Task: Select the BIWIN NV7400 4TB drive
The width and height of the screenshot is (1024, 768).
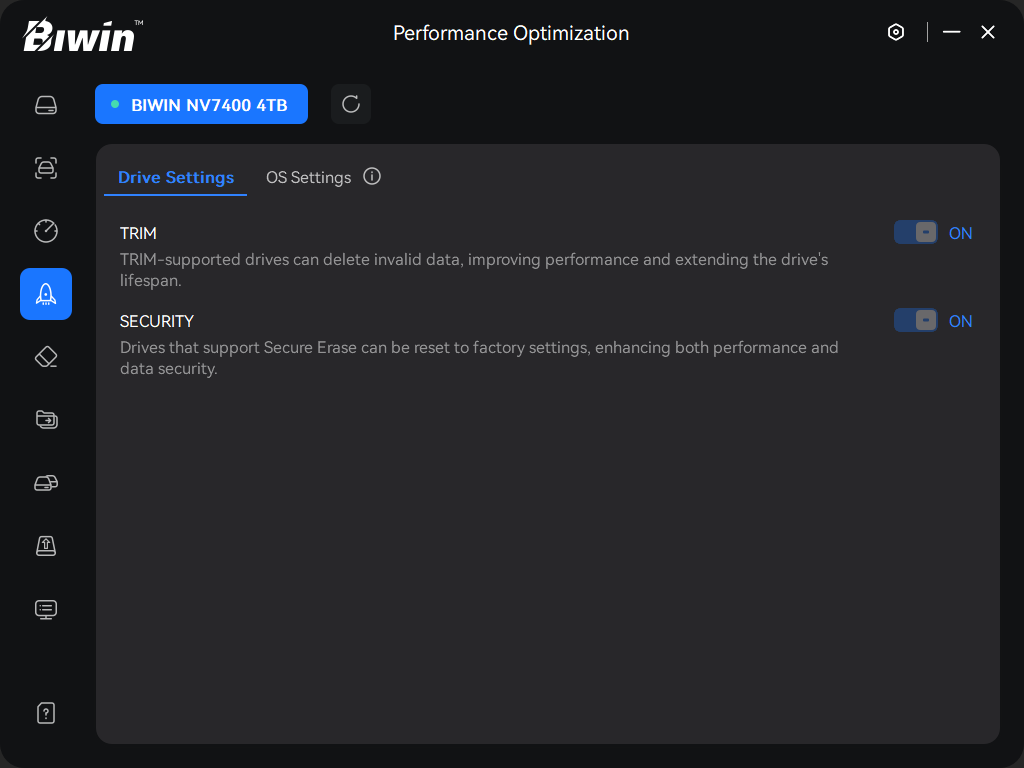Action: tap(201, 104)
